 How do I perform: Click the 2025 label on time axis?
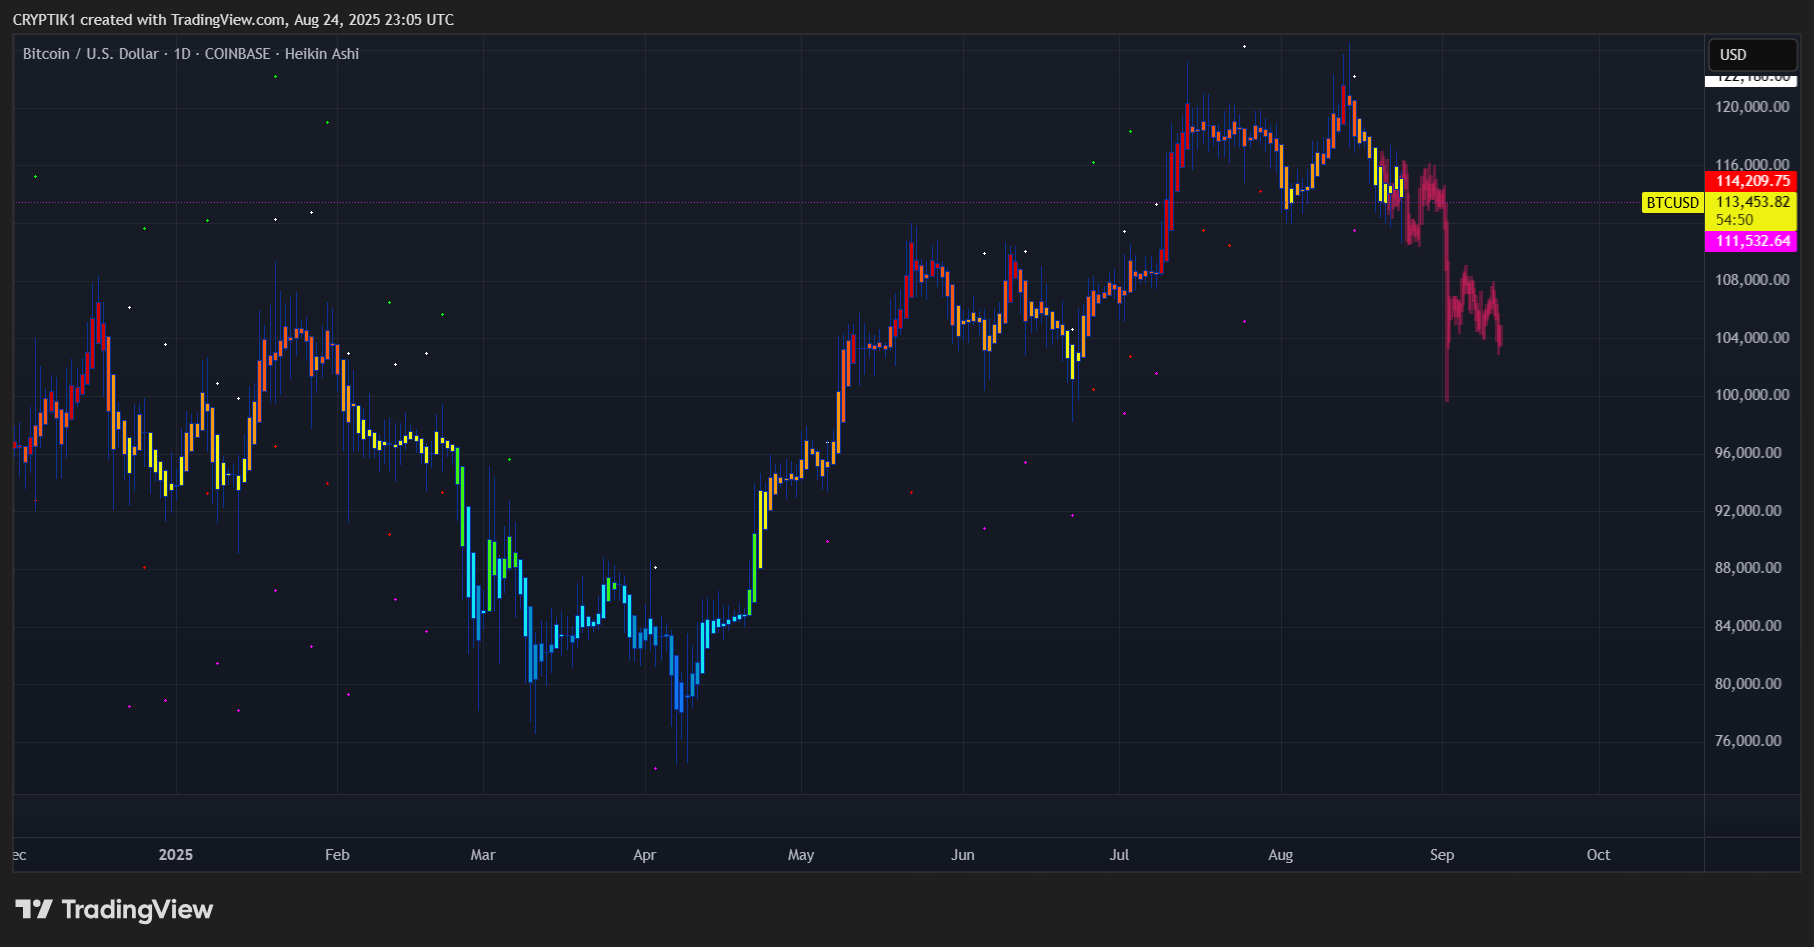176,855
